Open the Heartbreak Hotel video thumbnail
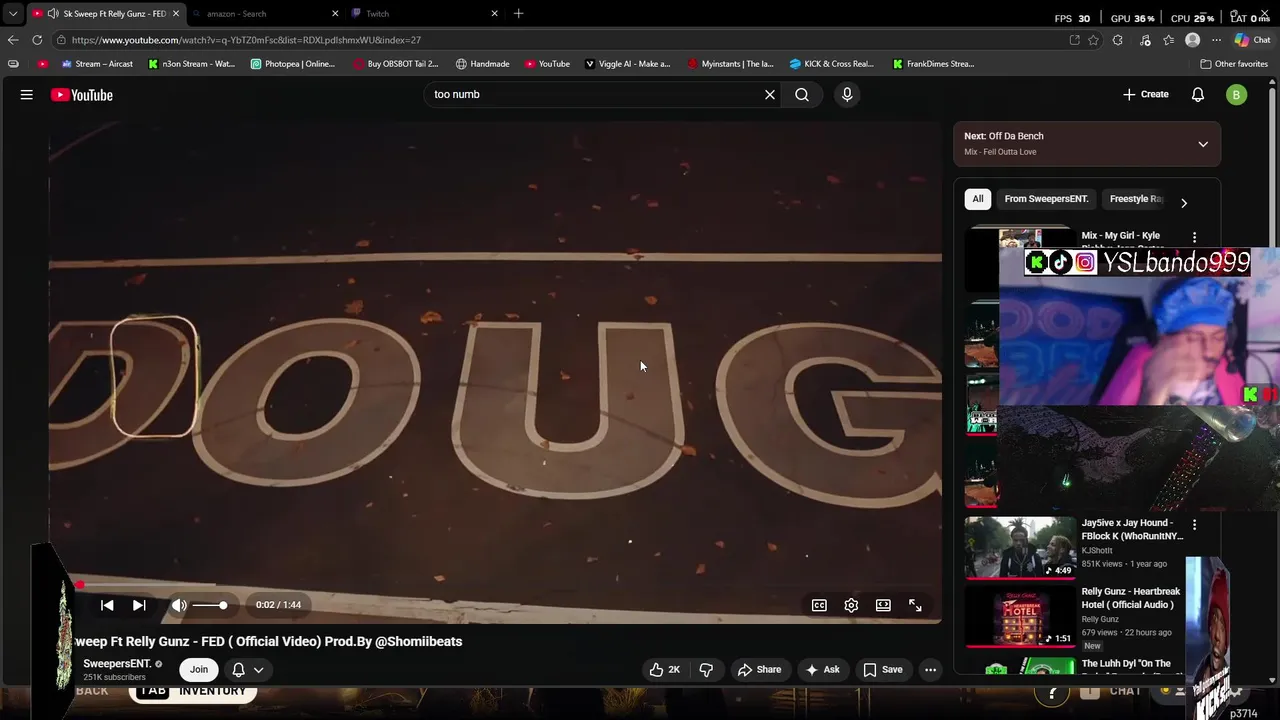This screenshot has width=1280, height=720. coord(1020,616)
